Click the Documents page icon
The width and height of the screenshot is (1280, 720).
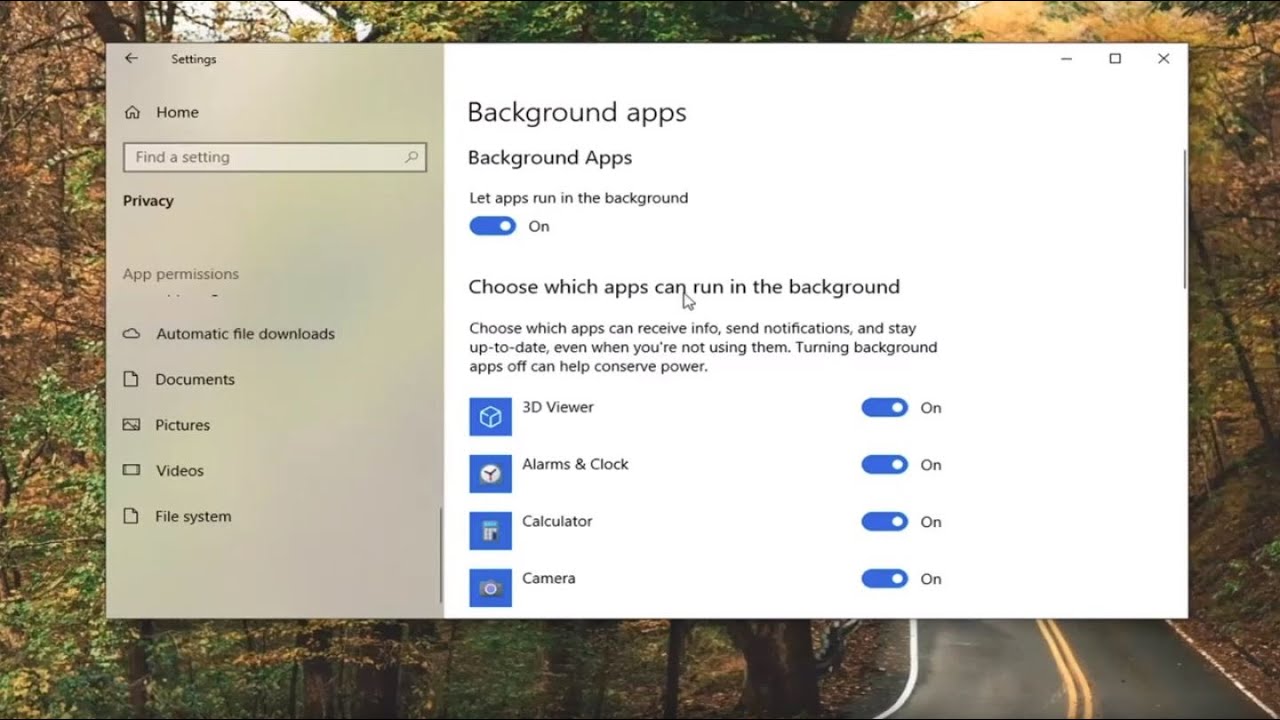pos(131,379)
